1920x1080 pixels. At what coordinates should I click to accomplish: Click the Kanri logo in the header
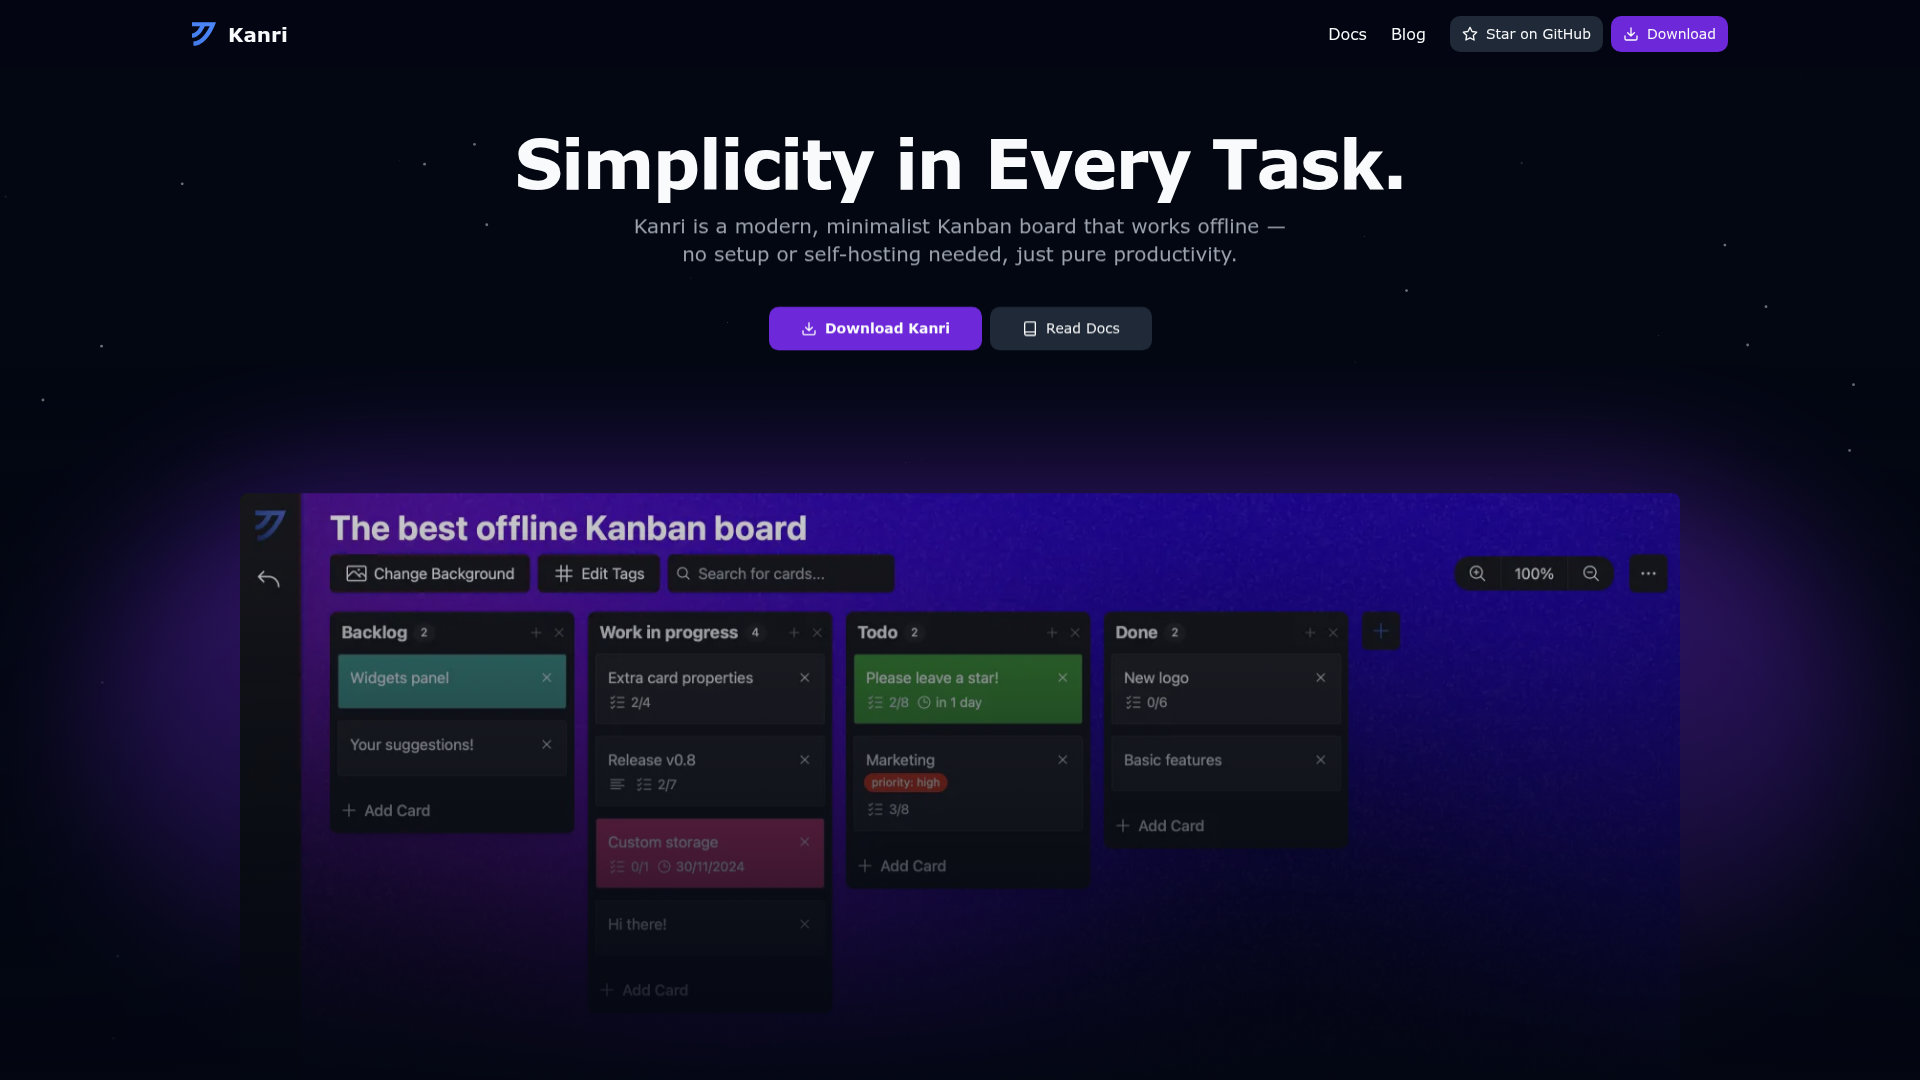[239, 34]
